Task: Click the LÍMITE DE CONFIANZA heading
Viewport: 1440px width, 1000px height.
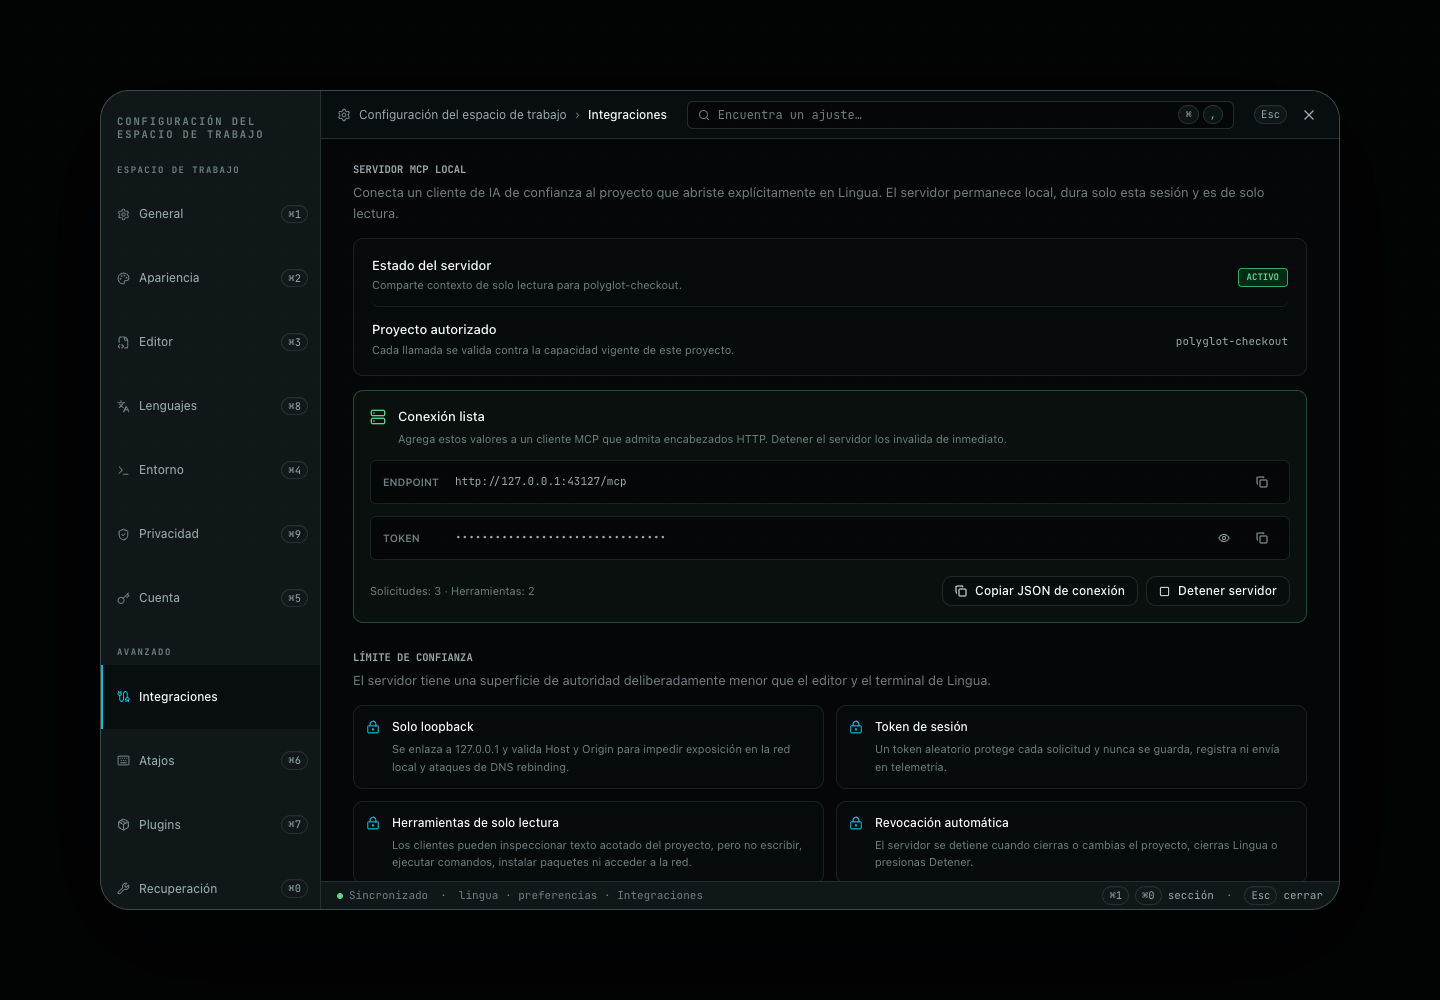Action: [413, 658]
